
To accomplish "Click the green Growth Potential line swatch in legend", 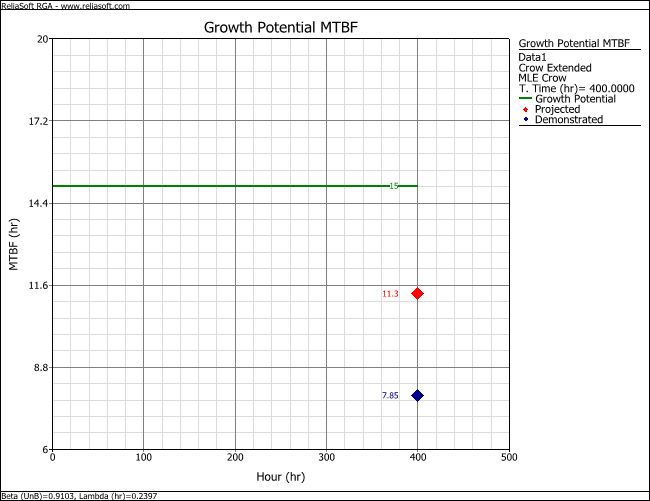I will (x=526, y=99).
